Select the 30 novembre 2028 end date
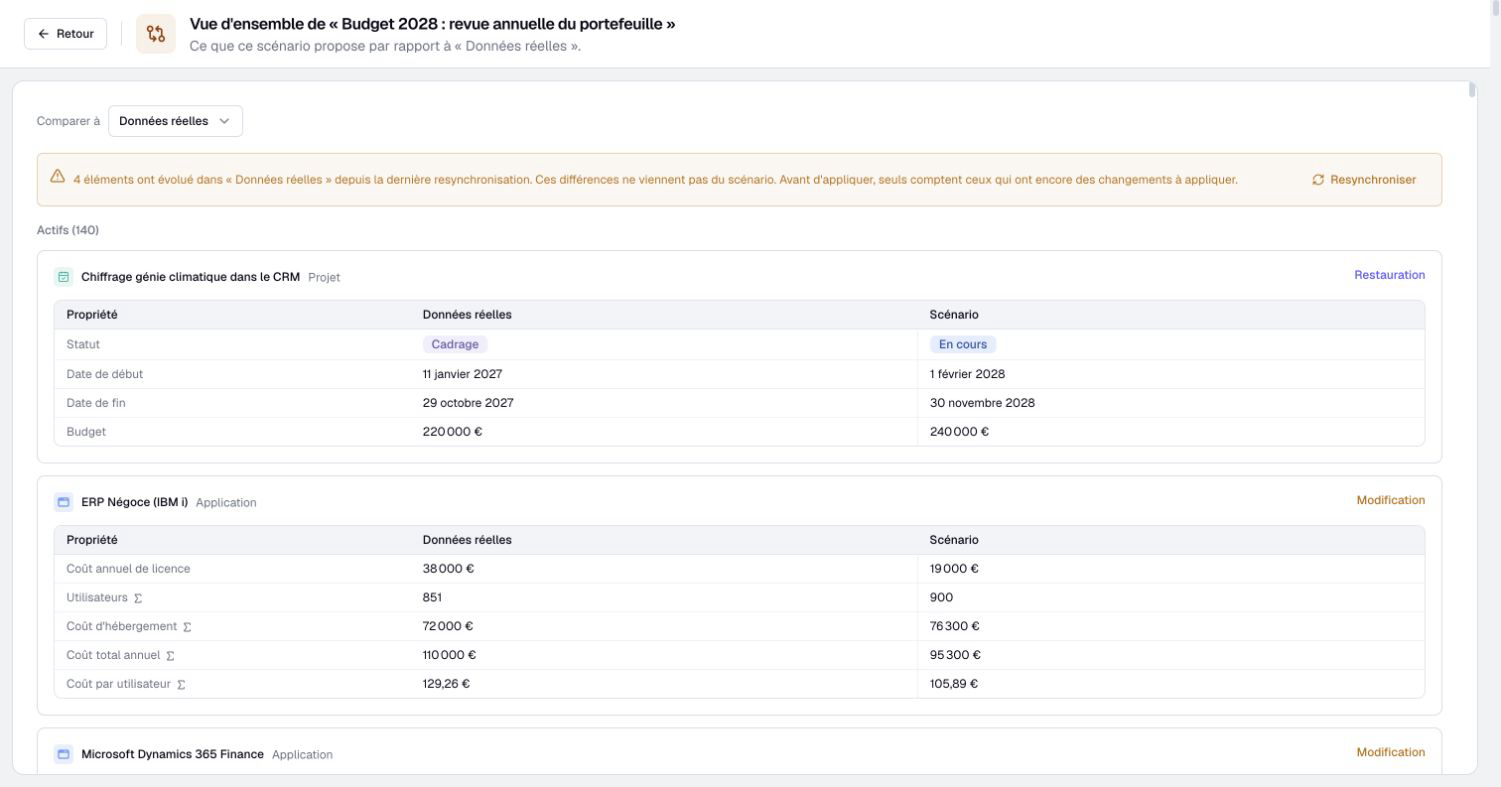This screenshot has height=787, width=1501. [982, 403]
